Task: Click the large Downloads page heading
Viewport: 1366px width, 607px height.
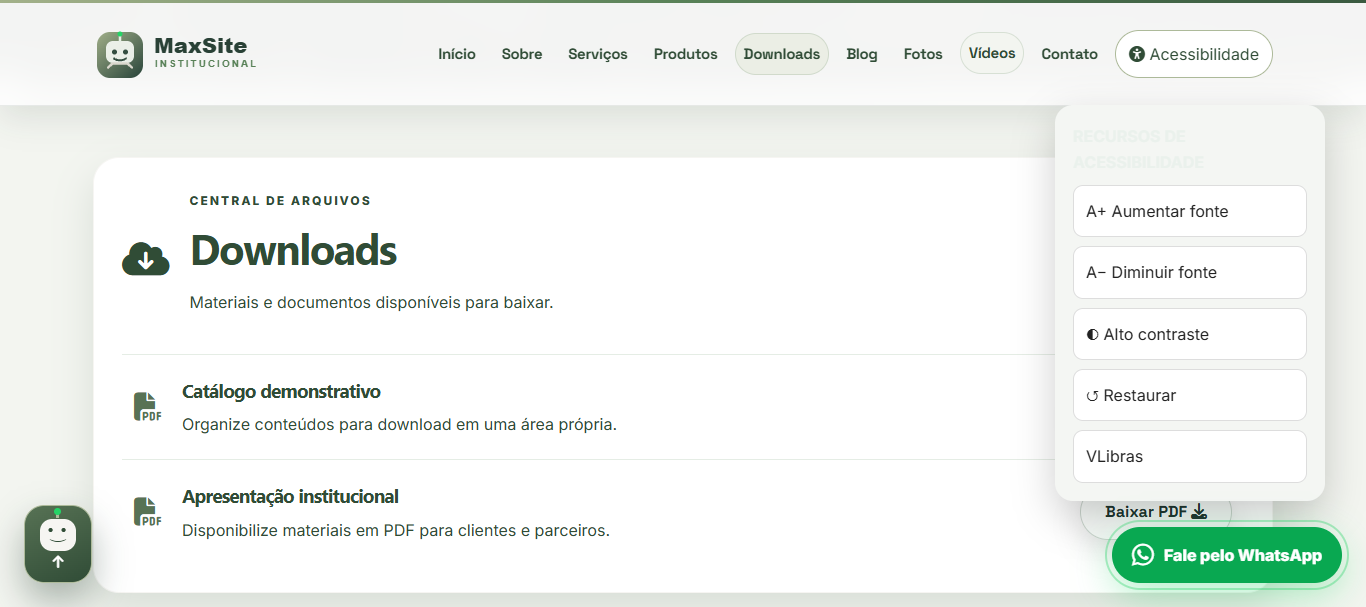Action: (x=294, y=250)
